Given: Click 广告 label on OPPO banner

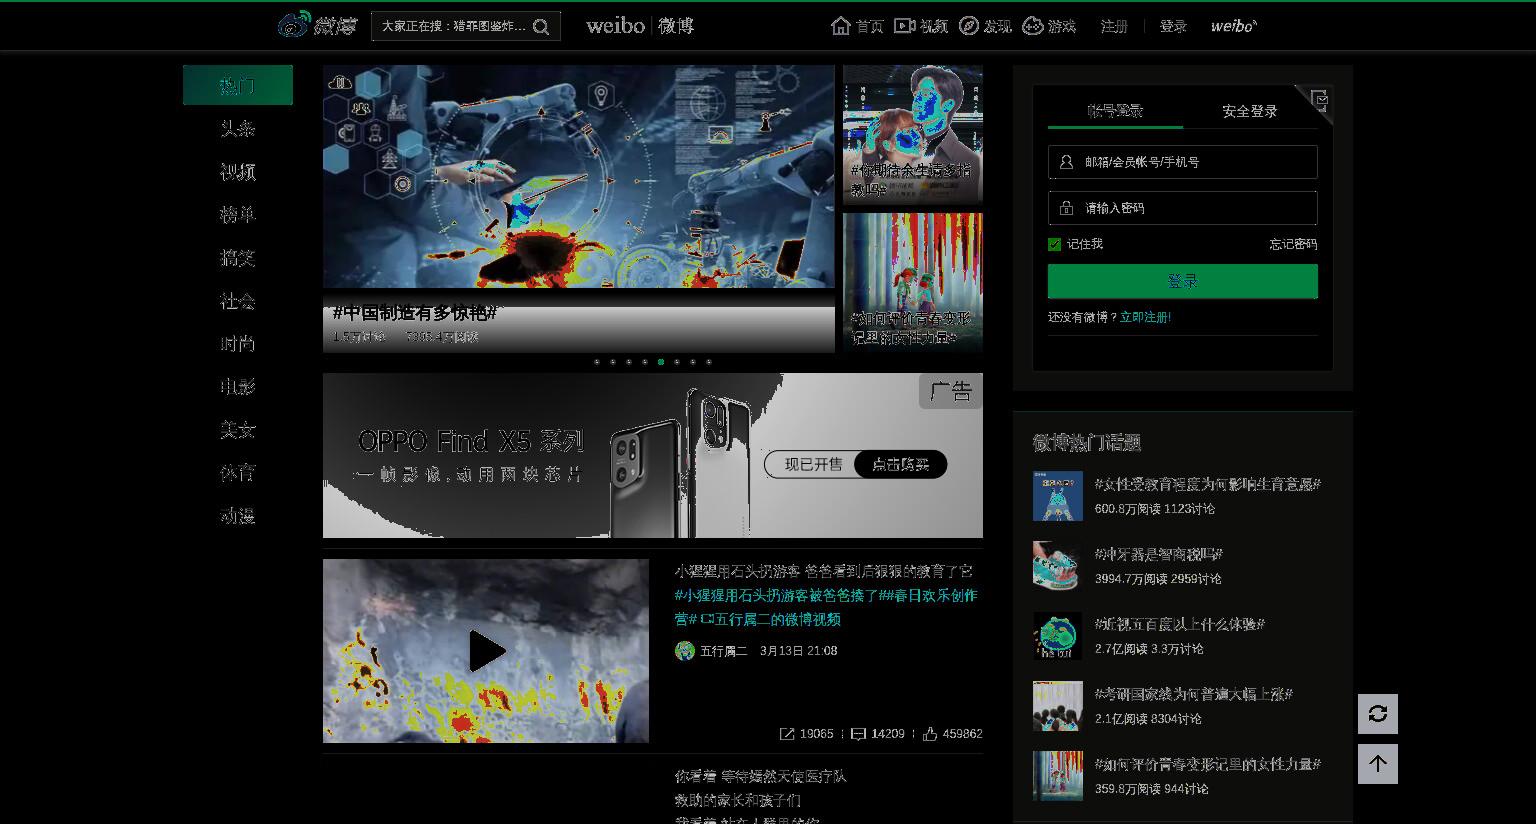Looking at the screenshot, I should coord(950,392).
